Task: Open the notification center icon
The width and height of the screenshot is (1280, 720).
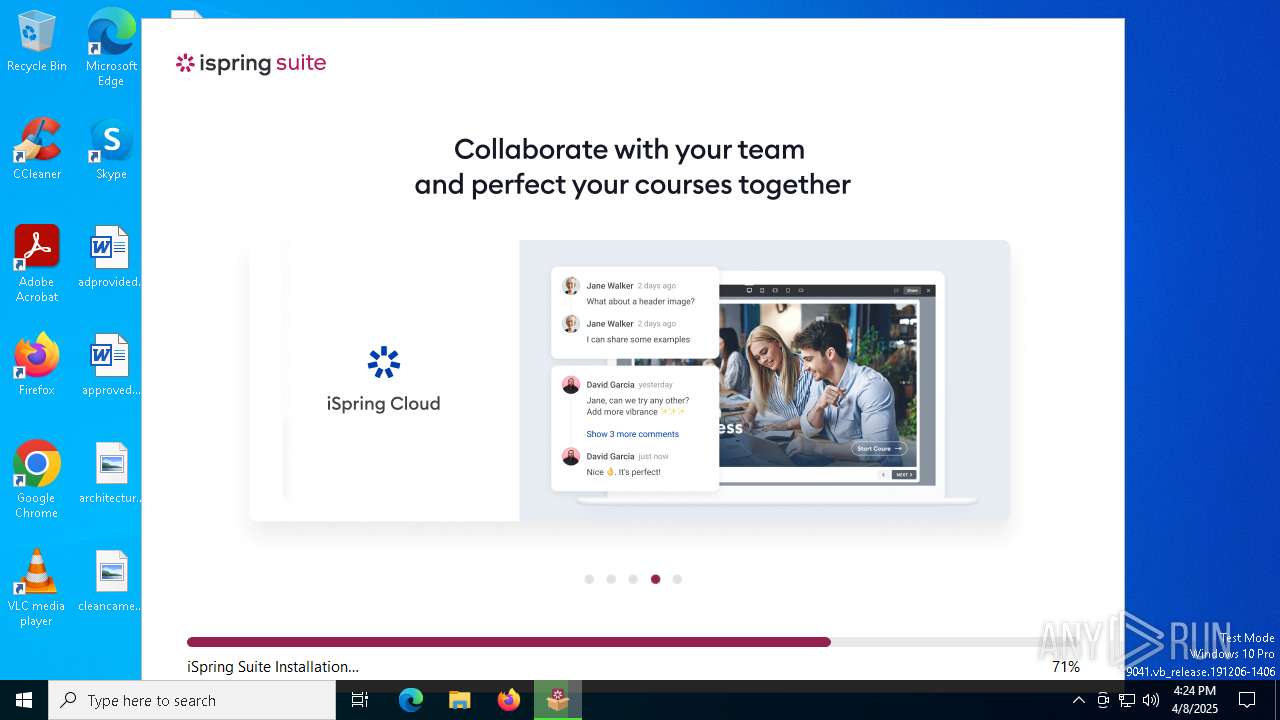Action: (x=1247, y=700)
